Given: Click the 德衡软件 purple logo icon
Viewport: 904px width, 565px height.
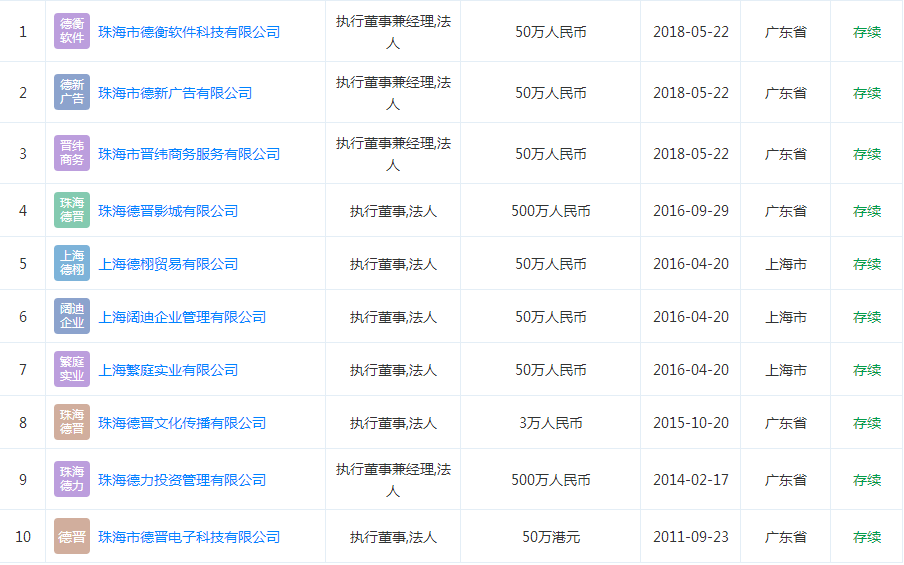Looking at the screenshot, I should (x=72, y=31).
